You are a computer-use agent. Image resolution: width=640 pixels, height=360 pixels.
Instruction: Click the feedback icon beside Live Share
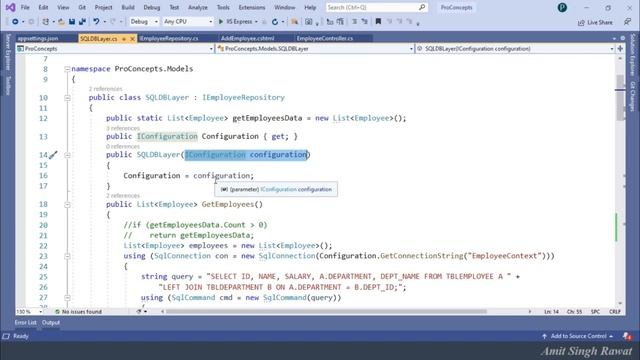pyautogui.click(x=627, y=22)
